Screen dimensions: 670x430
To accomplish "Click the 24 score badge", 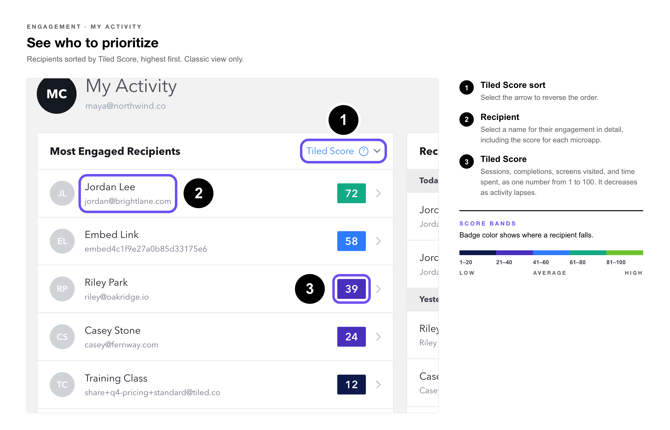I will pyautogui.click(x=351, y=337).
